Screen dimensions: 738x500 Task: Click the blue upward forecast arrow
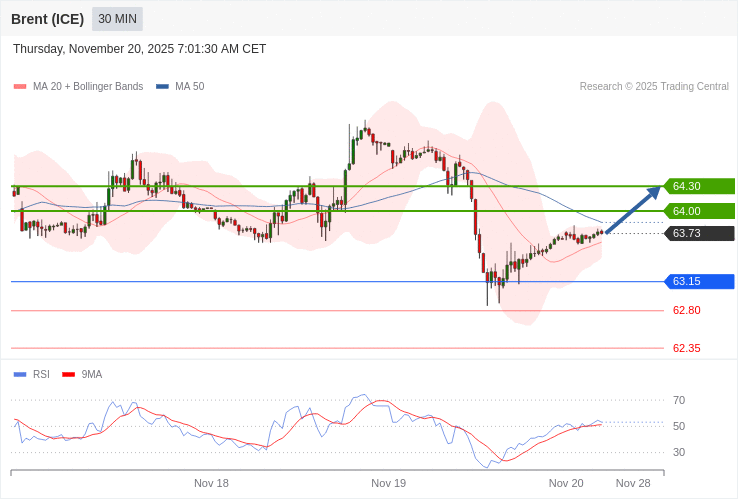point(633,210)
